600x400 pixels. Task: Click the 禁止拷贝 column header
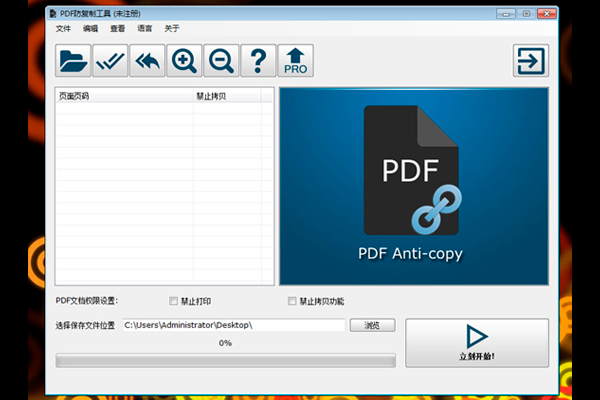[227, 96]
